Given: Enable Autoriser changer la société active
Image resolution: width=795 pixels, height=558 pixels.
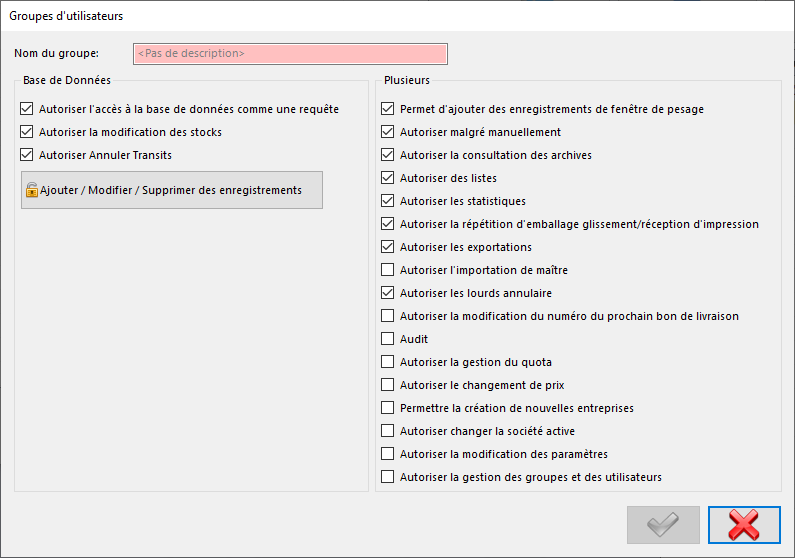Looking at the screenshot, I should (x=387, y=431).
